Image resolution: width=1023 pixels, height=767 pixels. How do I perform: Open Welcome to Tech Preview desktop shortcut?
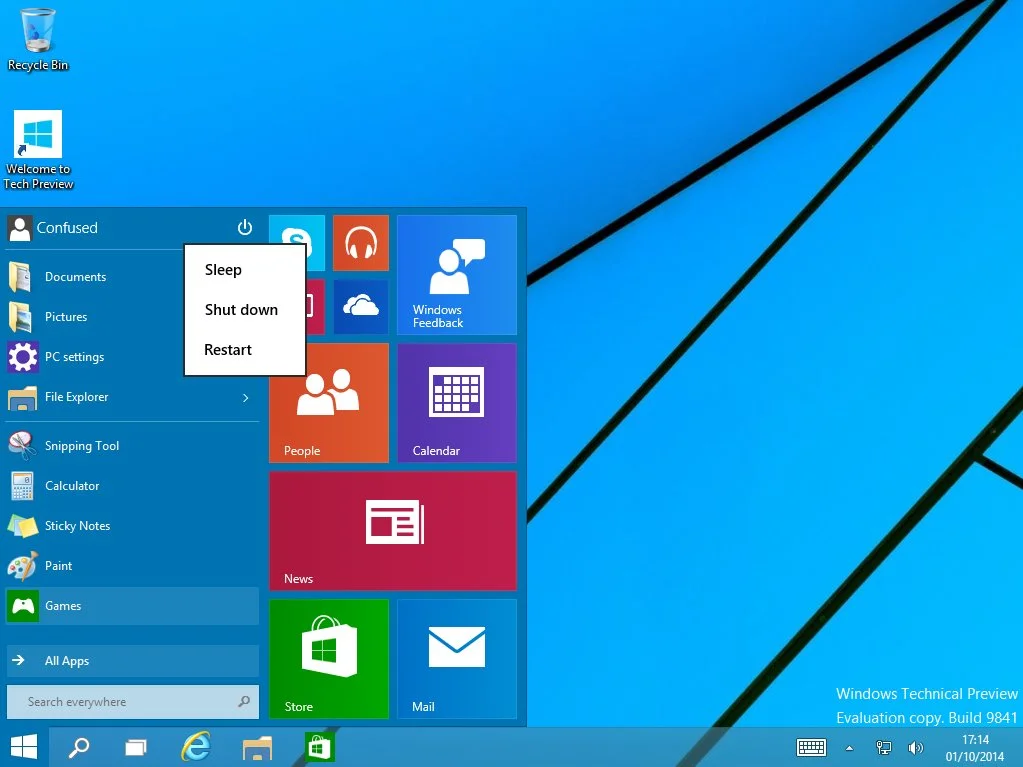click(x=38, y=150)
